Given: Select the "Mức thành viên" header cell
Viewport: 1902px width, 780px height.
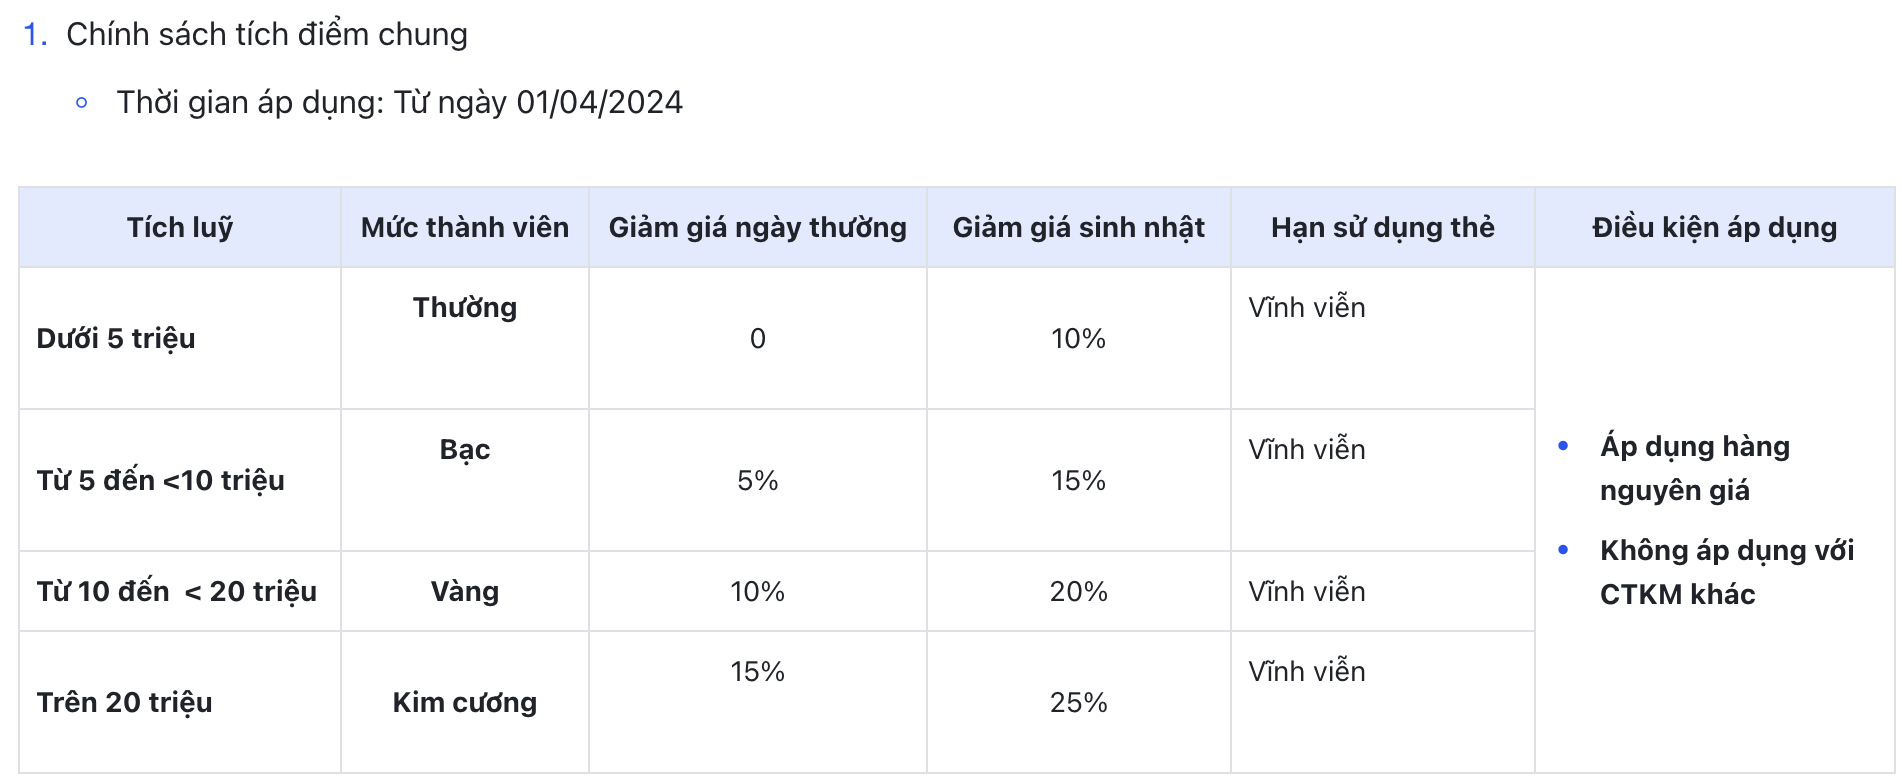Looking at the screenshot, I should pyautogui.click(x=465, y=228).
